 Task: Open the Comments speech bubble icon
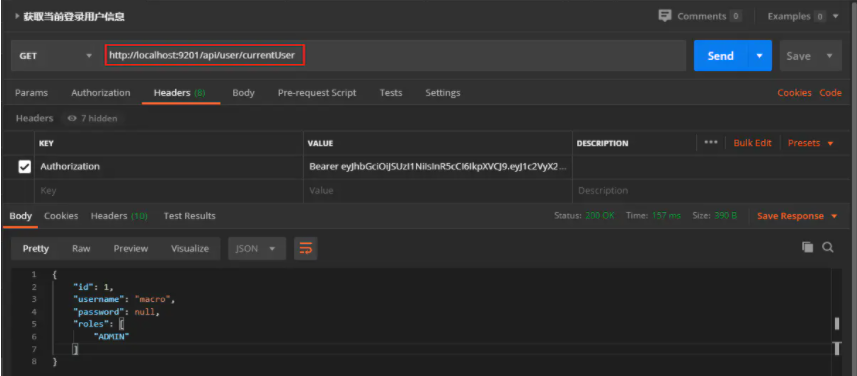pyautogui.click(x=665, y=16)
